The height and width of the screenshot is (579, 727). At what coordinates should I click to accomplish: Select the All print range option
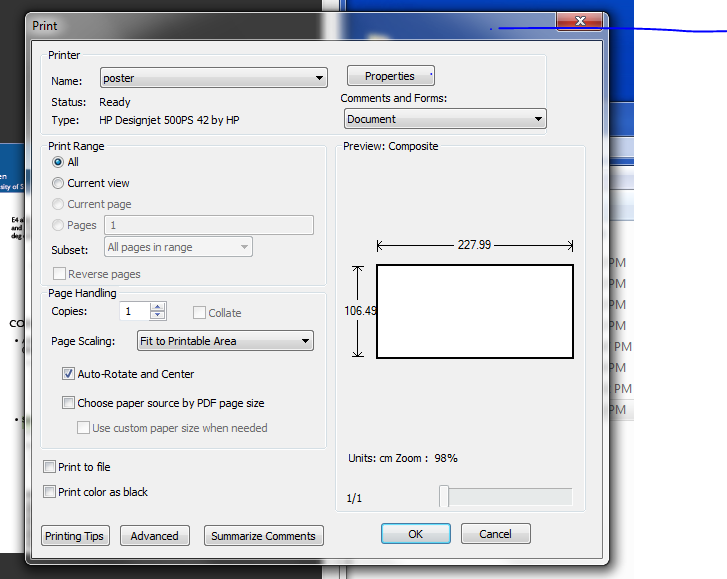tap(59, 162)
